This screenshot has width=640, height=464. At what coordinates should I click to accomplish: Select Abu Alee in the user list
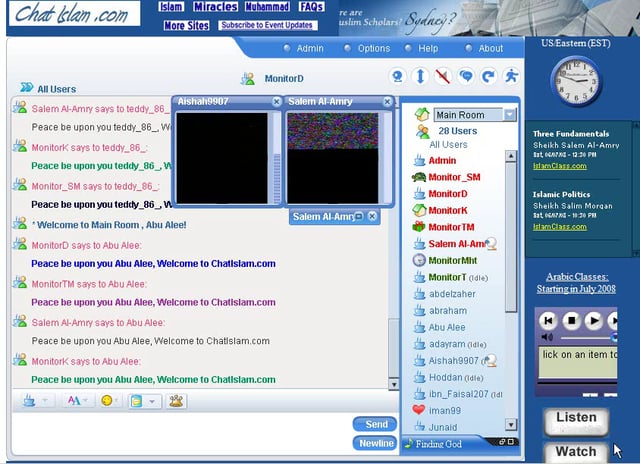click(447, 327)
